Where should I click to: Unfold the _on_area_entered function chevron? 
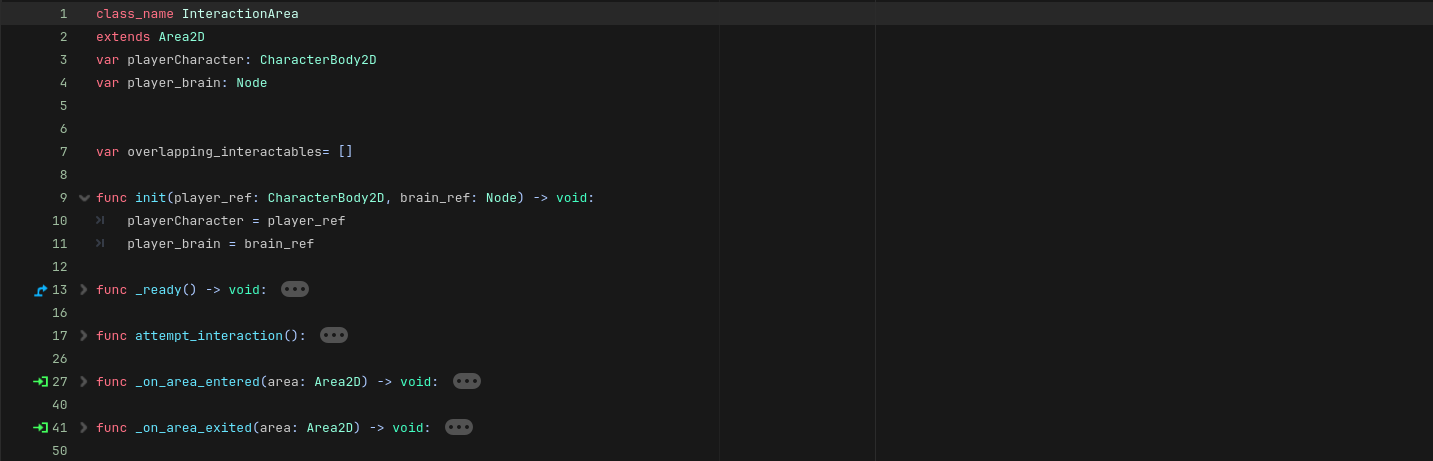point(84,382)
